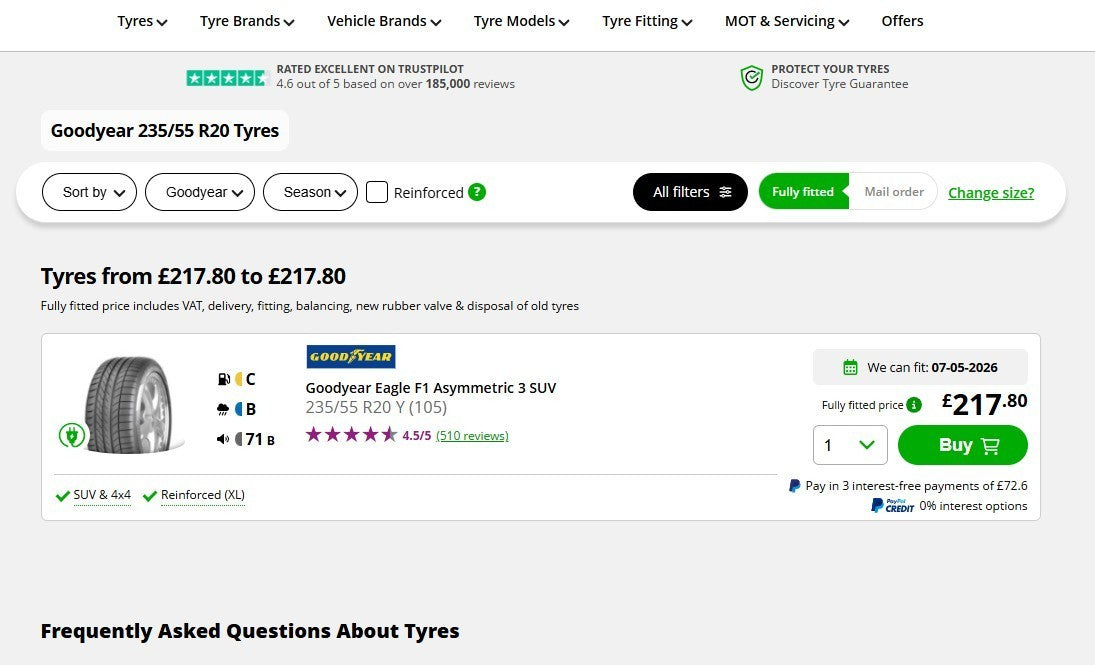Click the wet grip rain cloud icon
Screen dimensions: 1095x665
click(x=223, y=409)
